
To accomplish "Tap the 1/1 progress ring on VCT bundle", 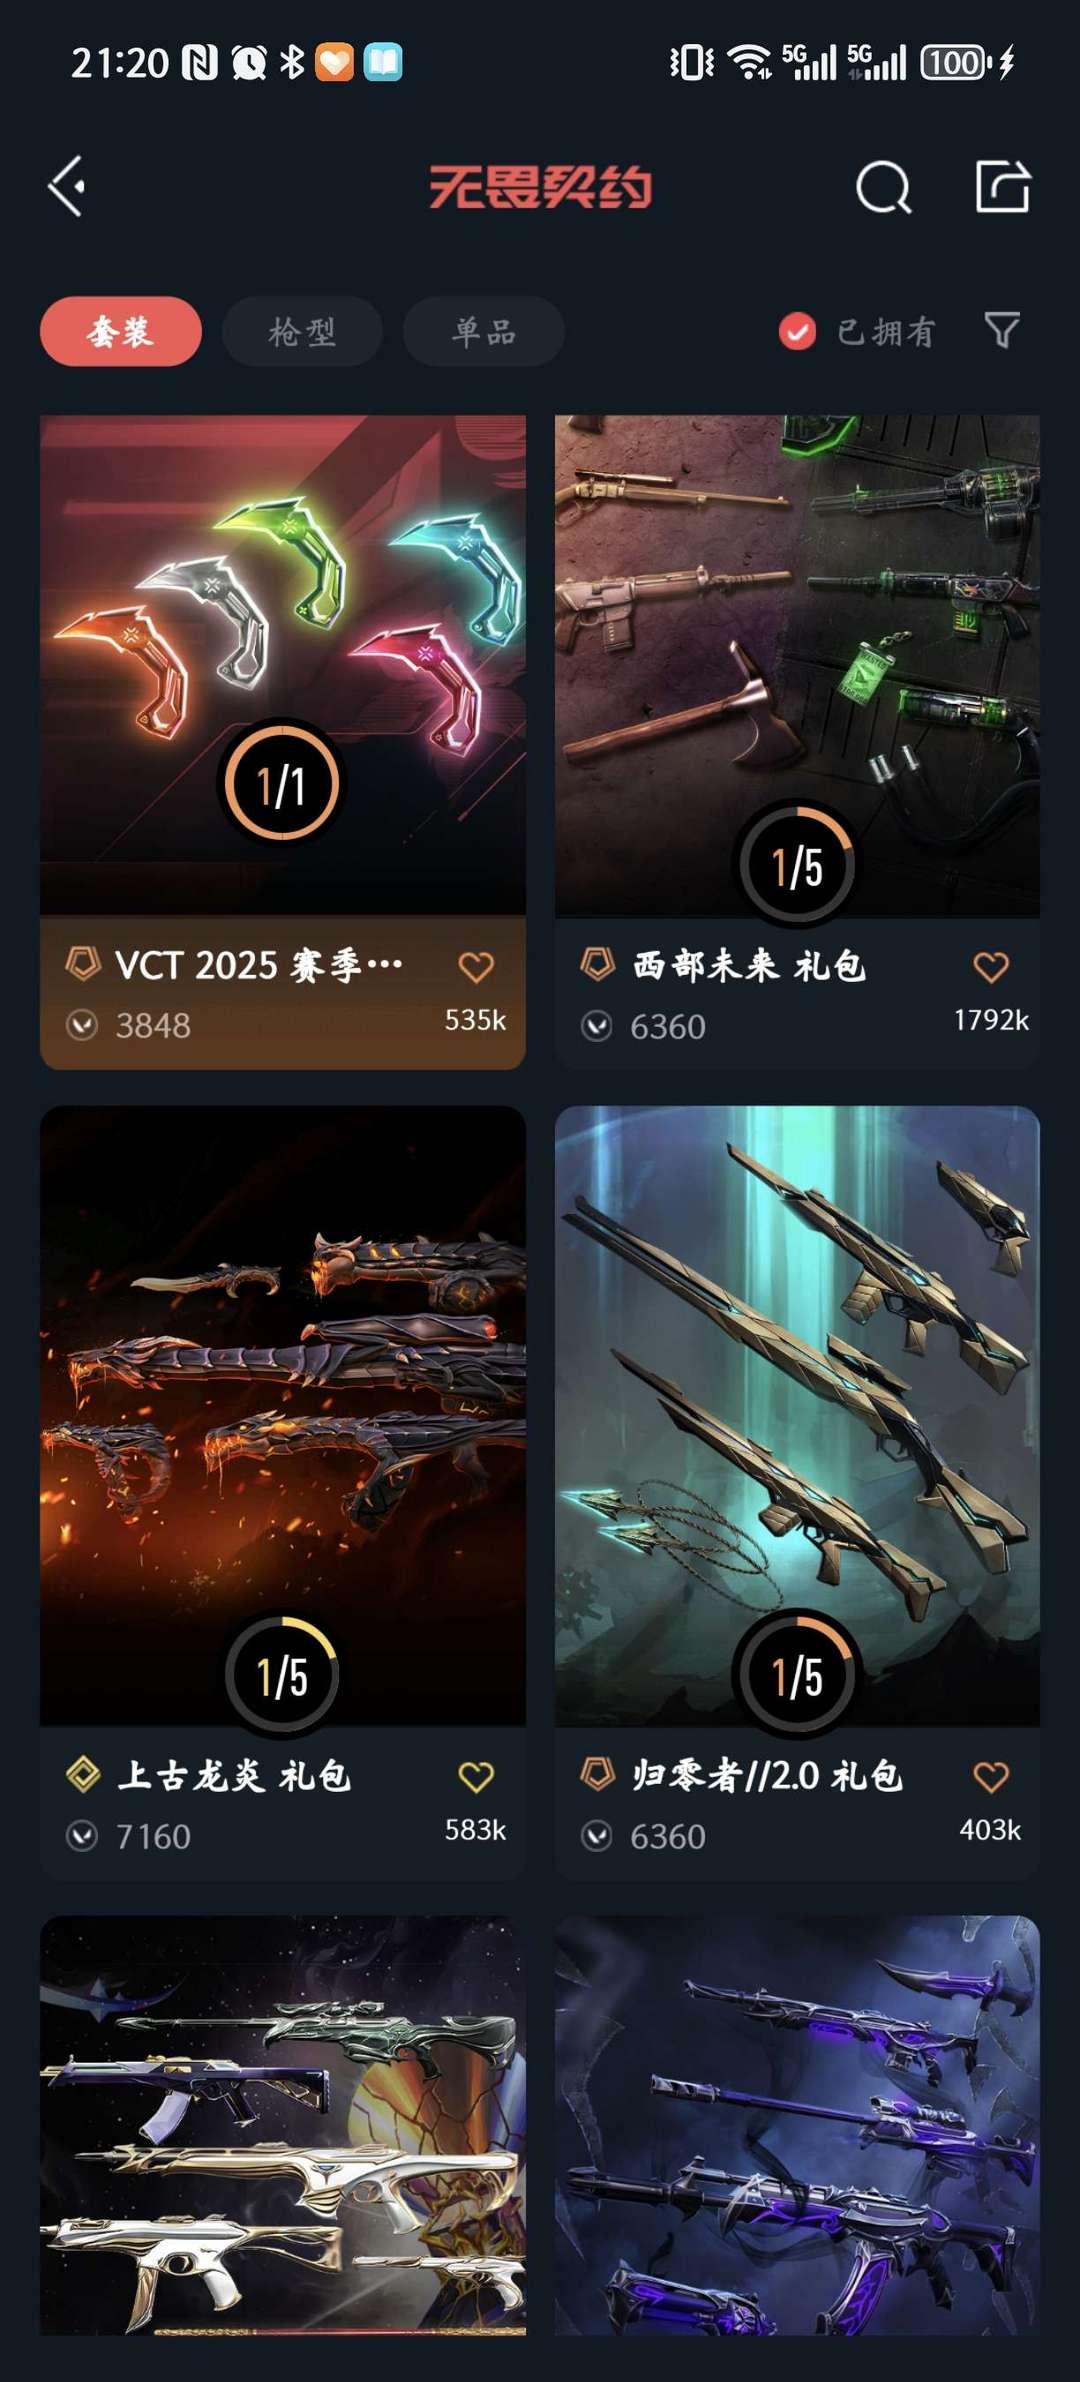I will [x=282, y=784].
